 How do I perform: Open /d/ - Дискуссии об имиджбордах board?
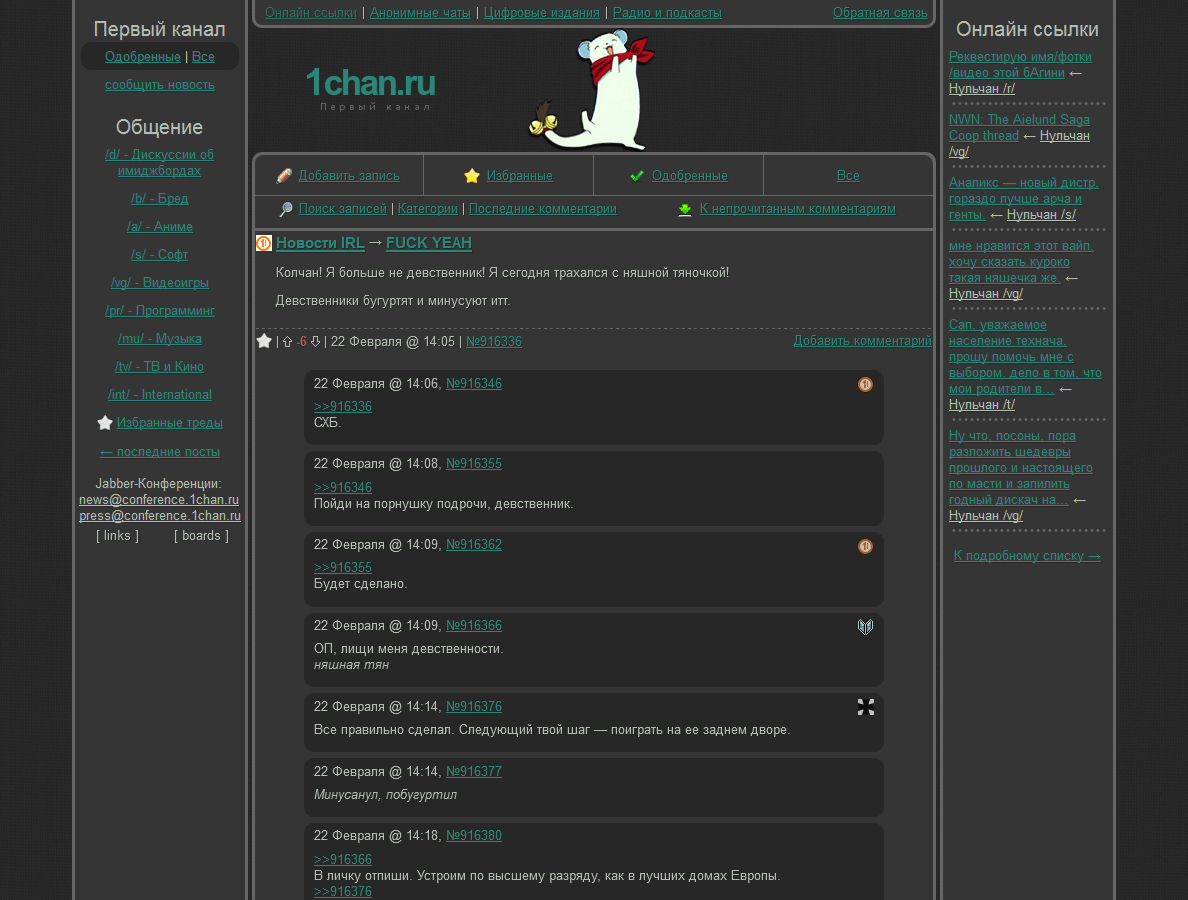point(159,163)
